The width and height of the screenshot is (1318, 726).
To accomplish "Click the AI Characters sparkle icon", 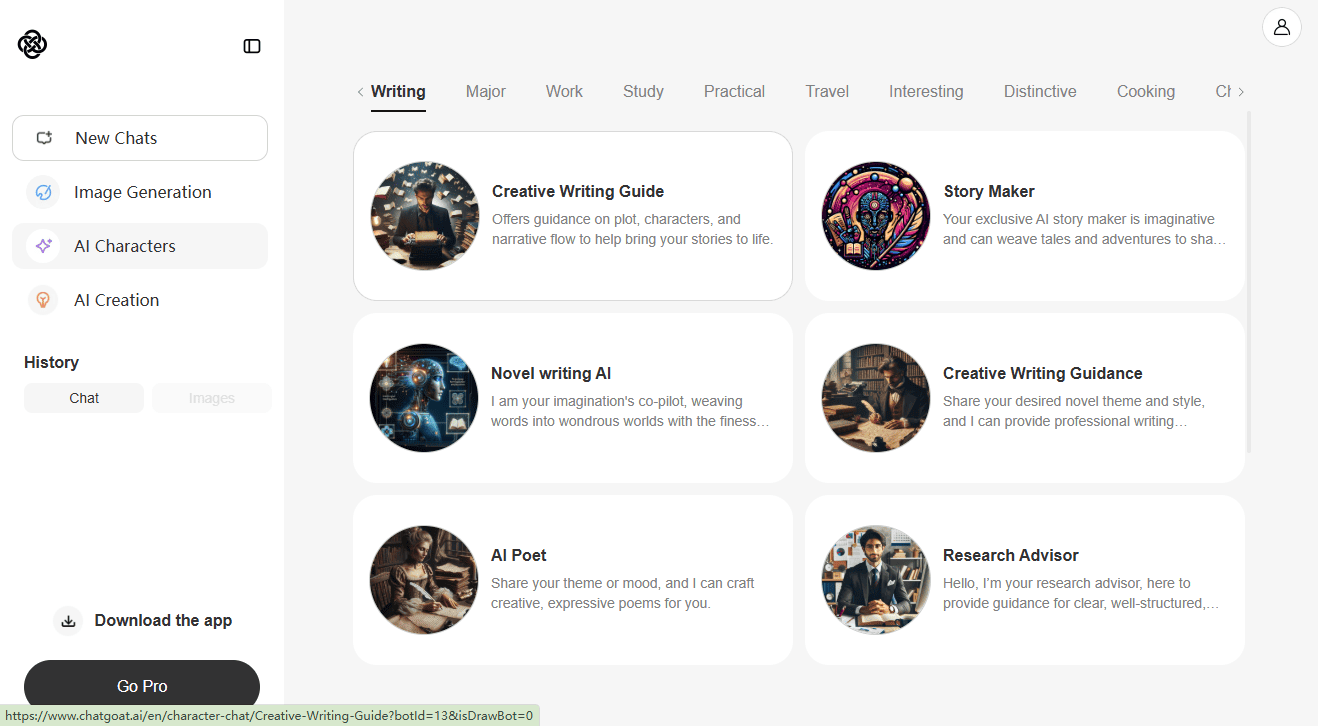I will coord(43,246).
